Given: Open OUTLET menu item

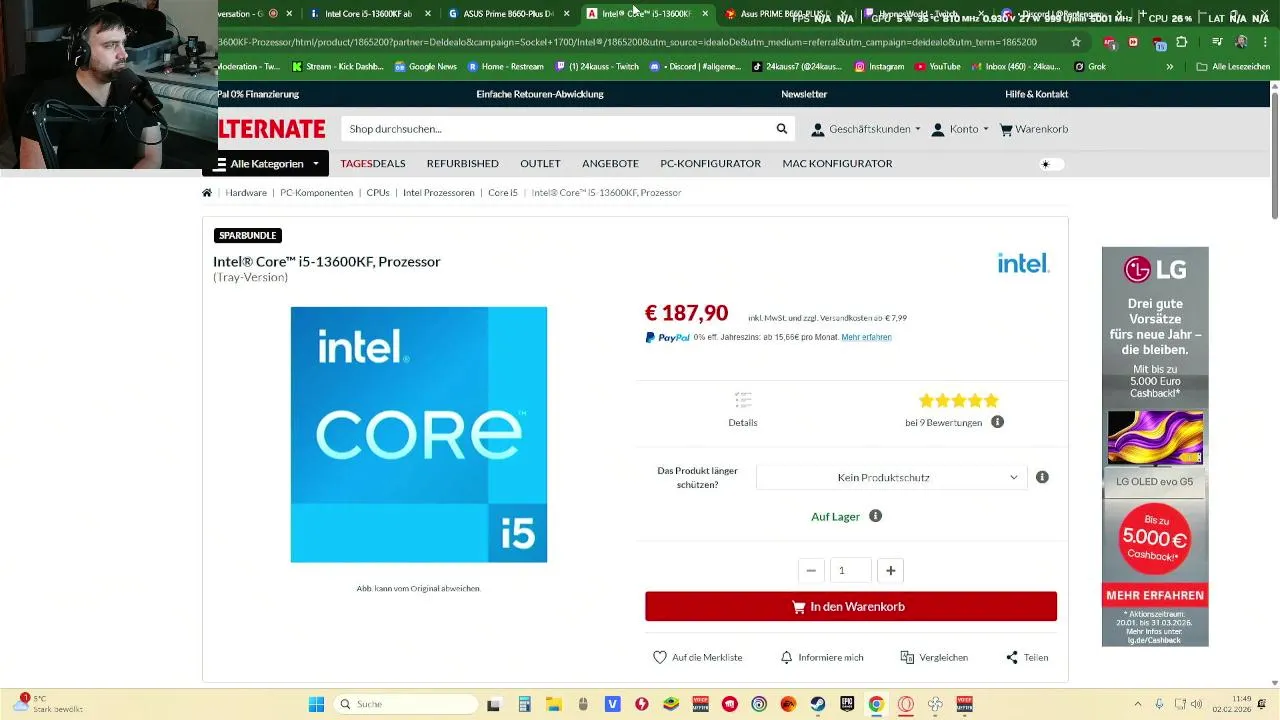Looking at the screenshot, I should 540,163.
